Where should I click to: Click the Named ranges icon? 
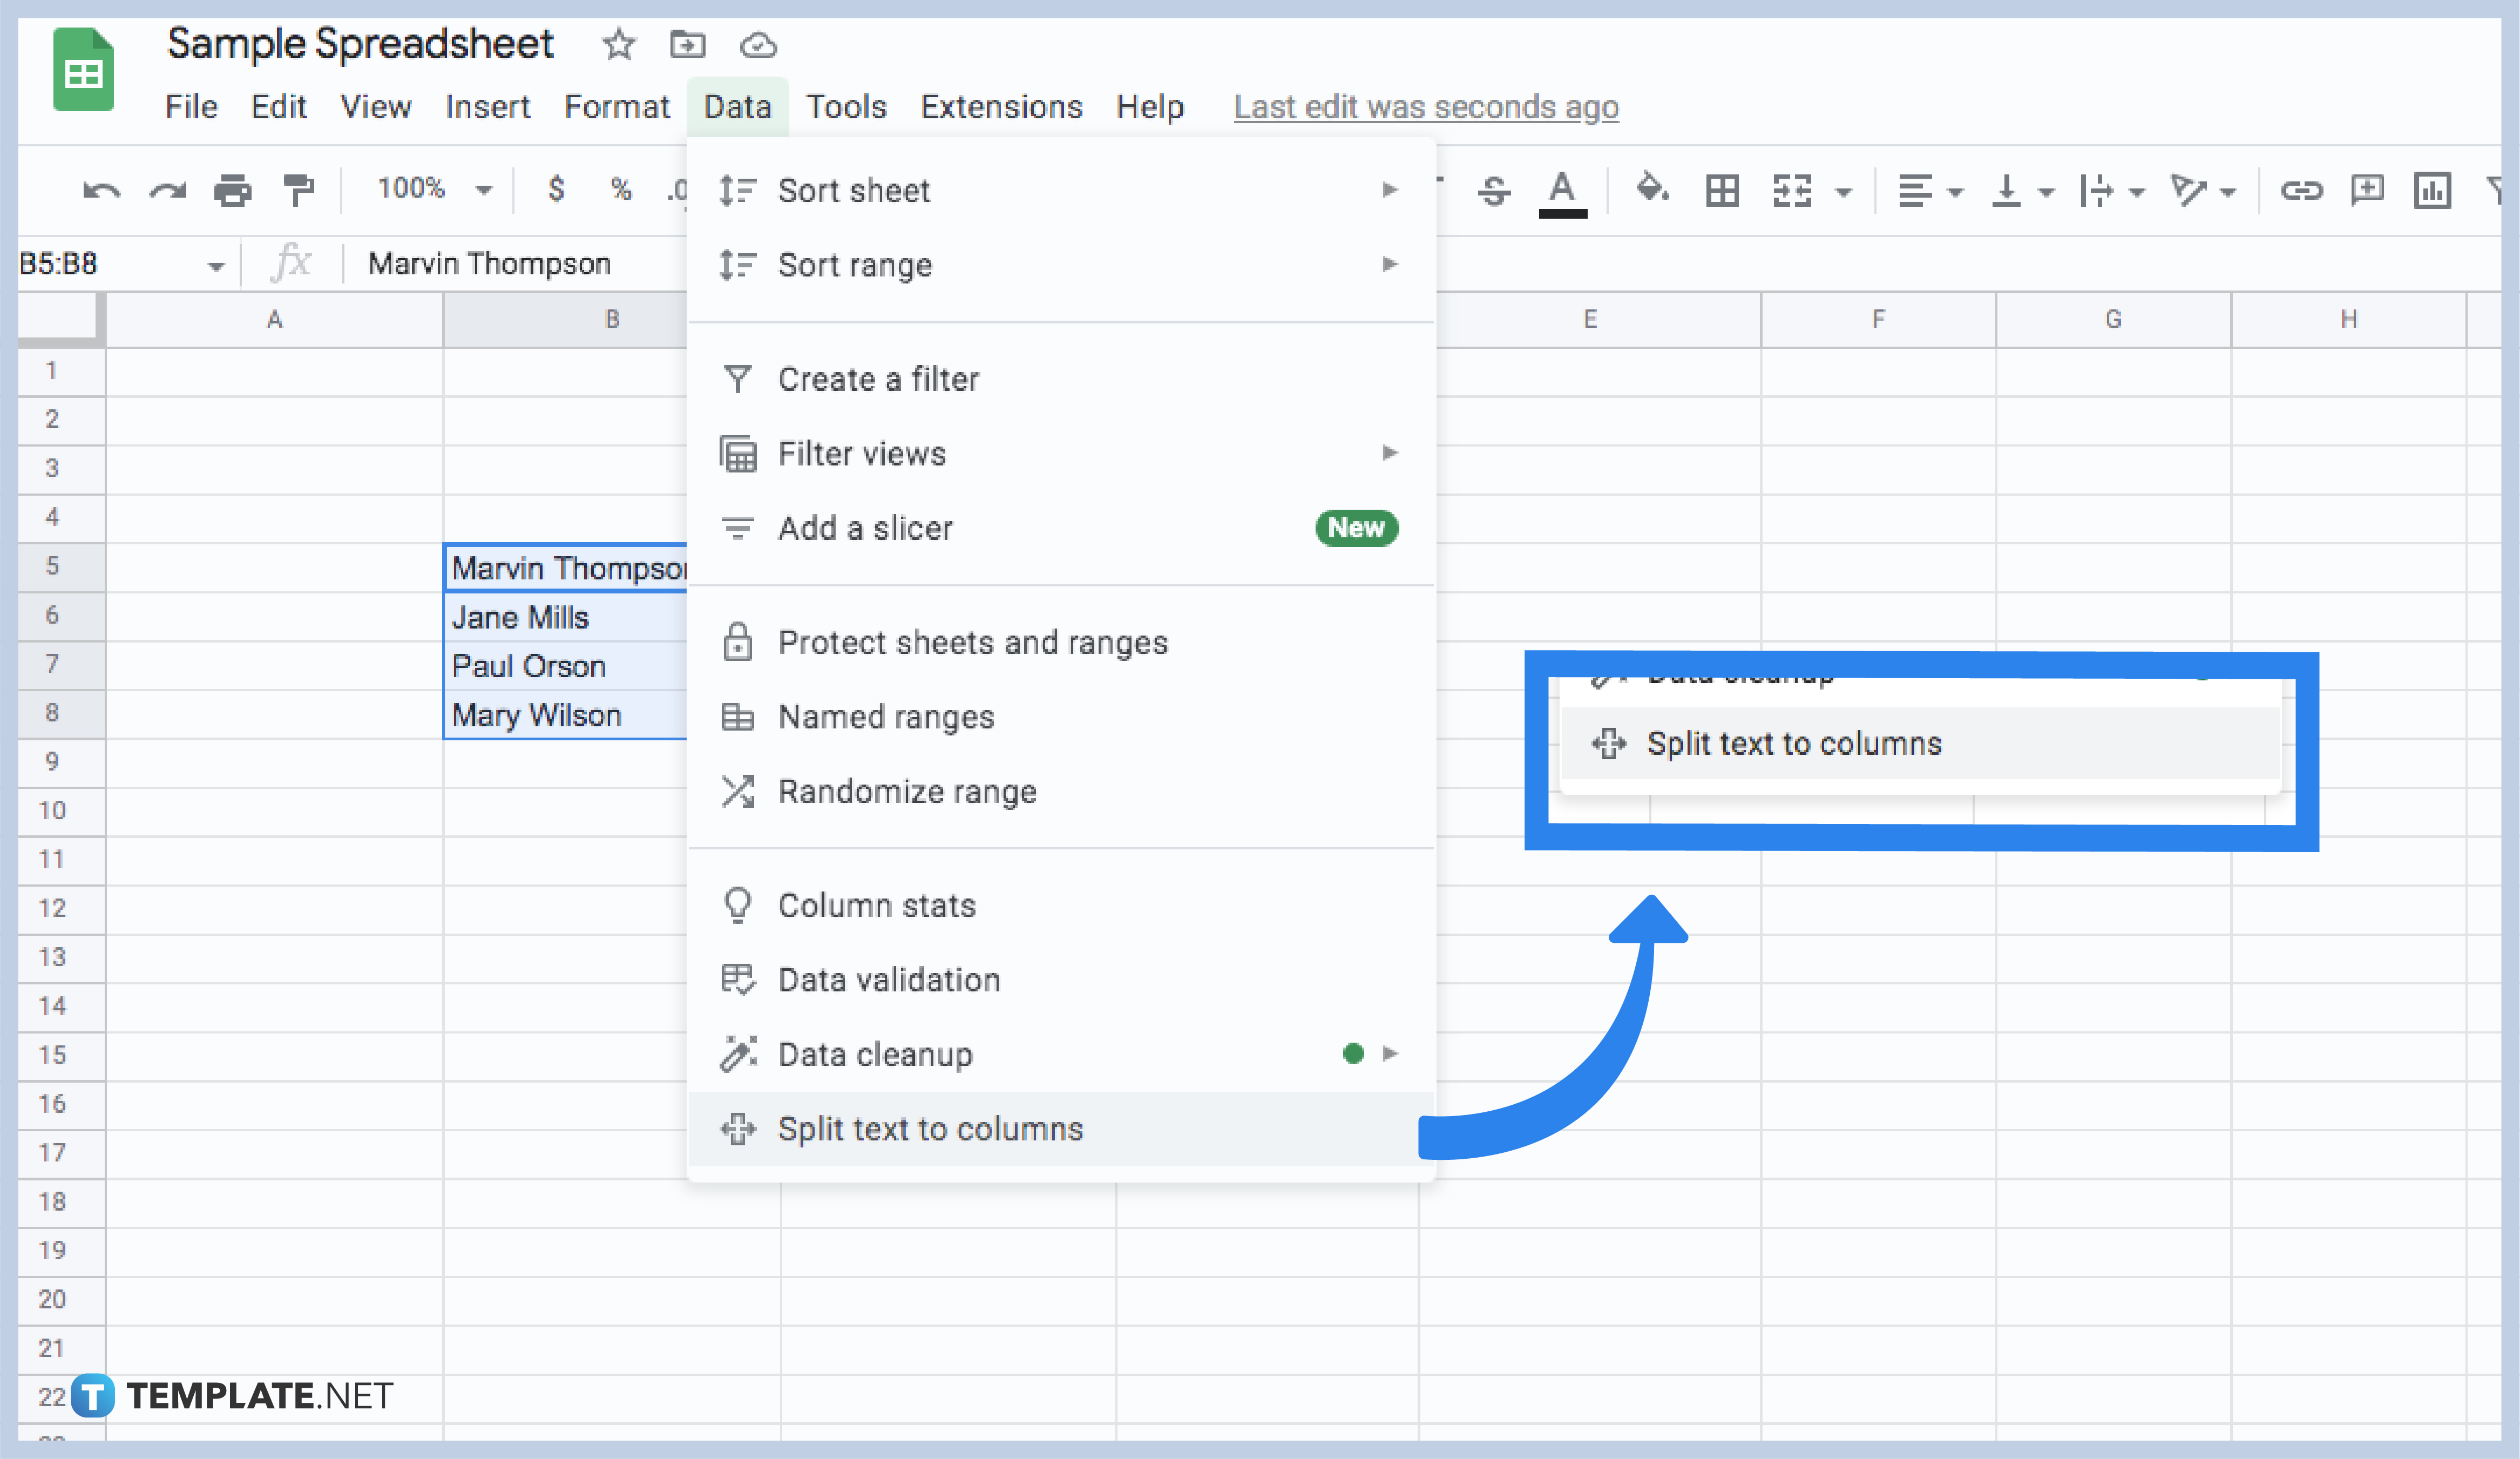[737, 715]
